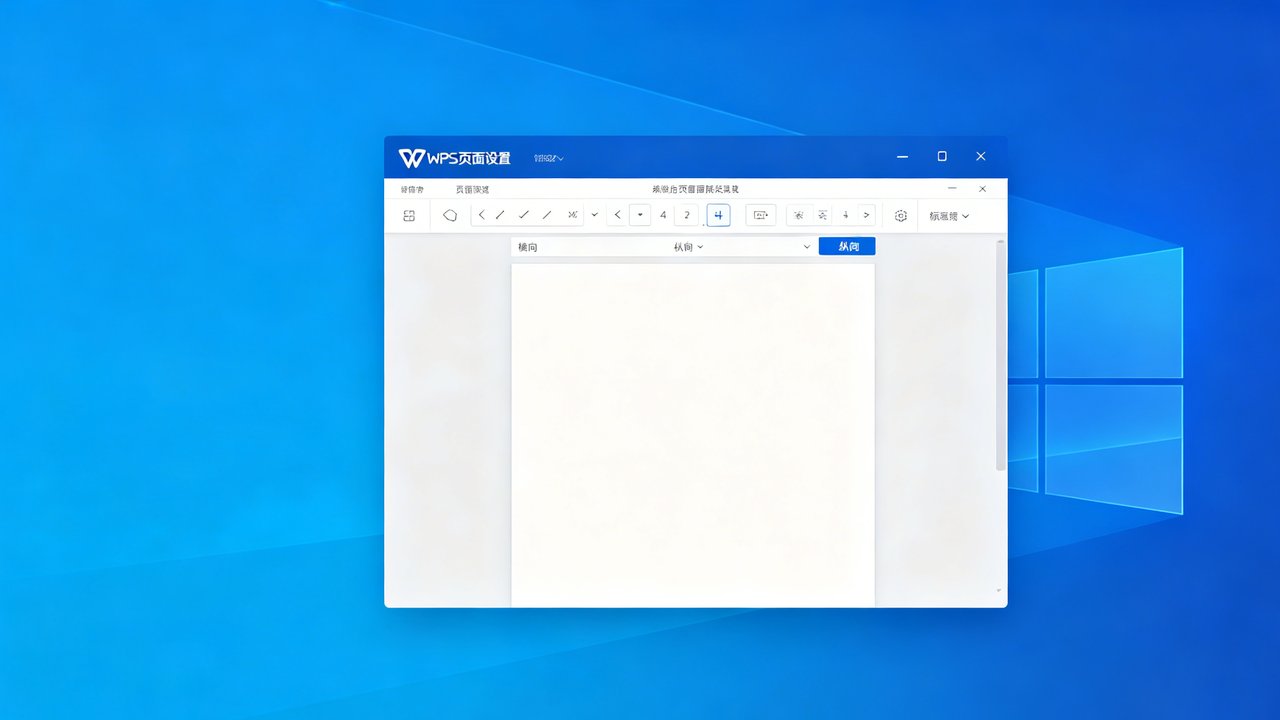The width and height of the screenshot is (1280, 720).
Task: Expand the chevron after the line tools group
Action: 595,215
